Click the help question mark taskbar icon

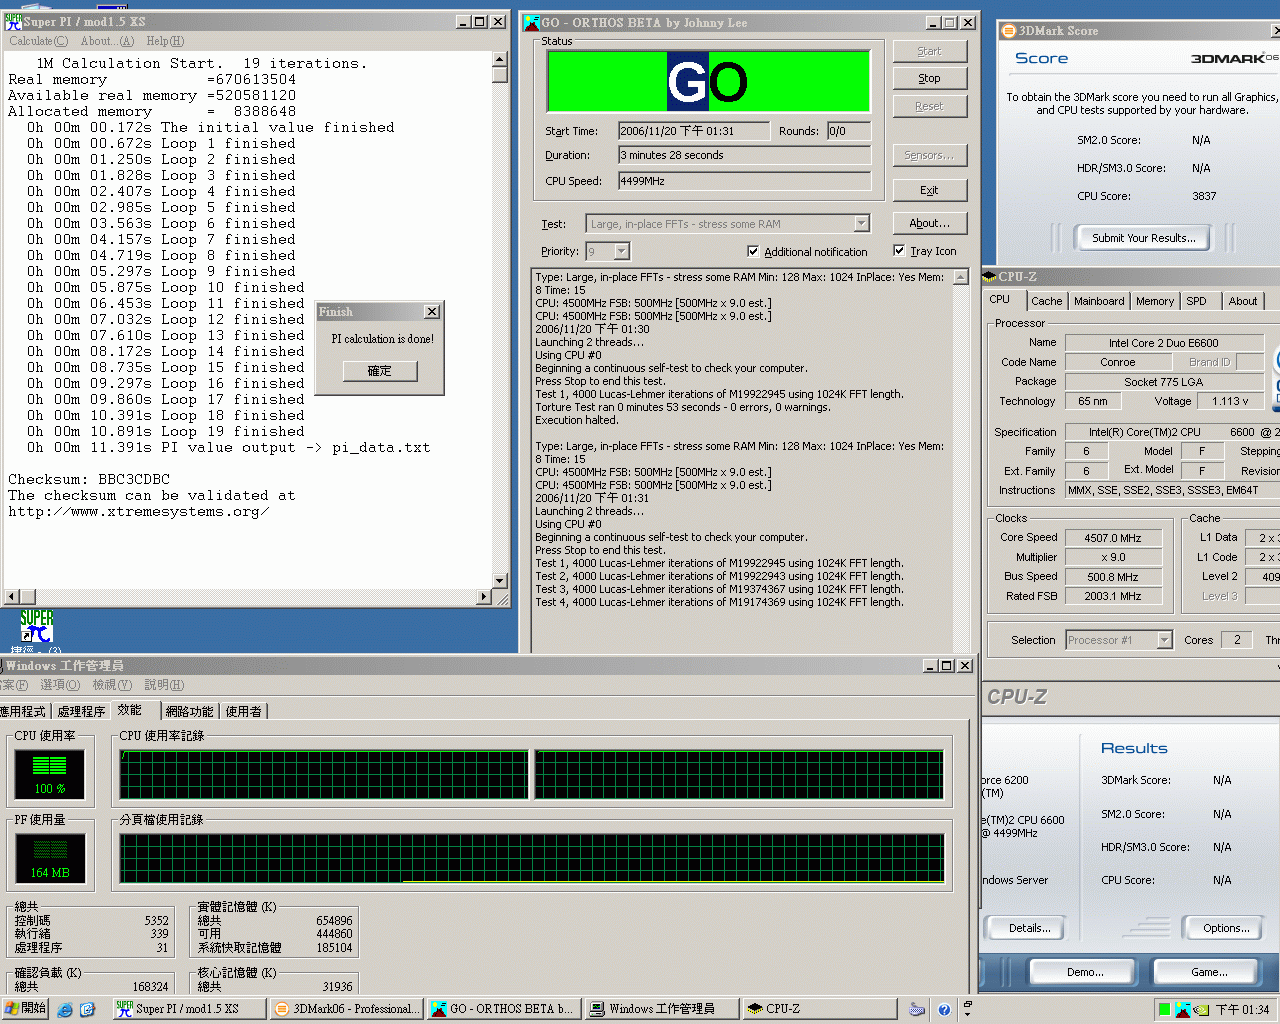click(944, 1010)
